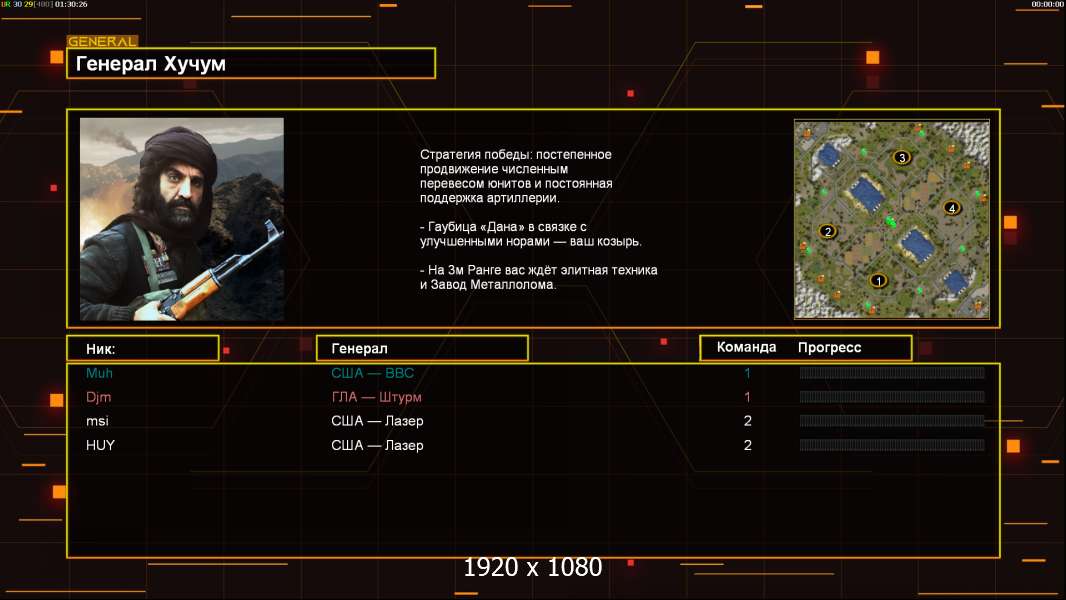Click the 00:00:00 timer at top right

tap(1047, 4)
